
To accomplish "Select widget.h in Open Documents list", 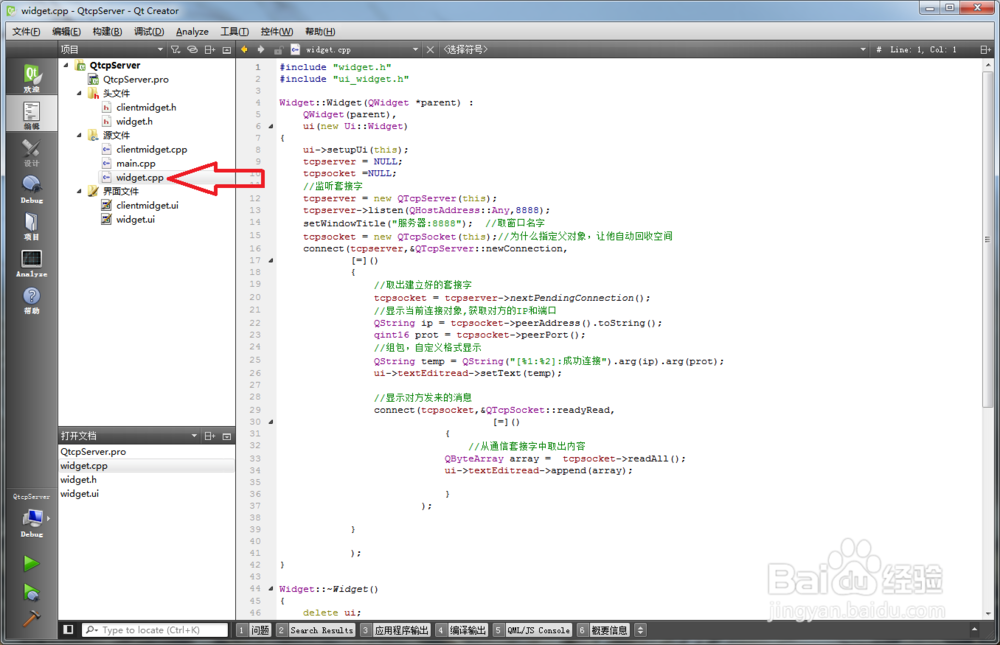I will pos(78,480).
